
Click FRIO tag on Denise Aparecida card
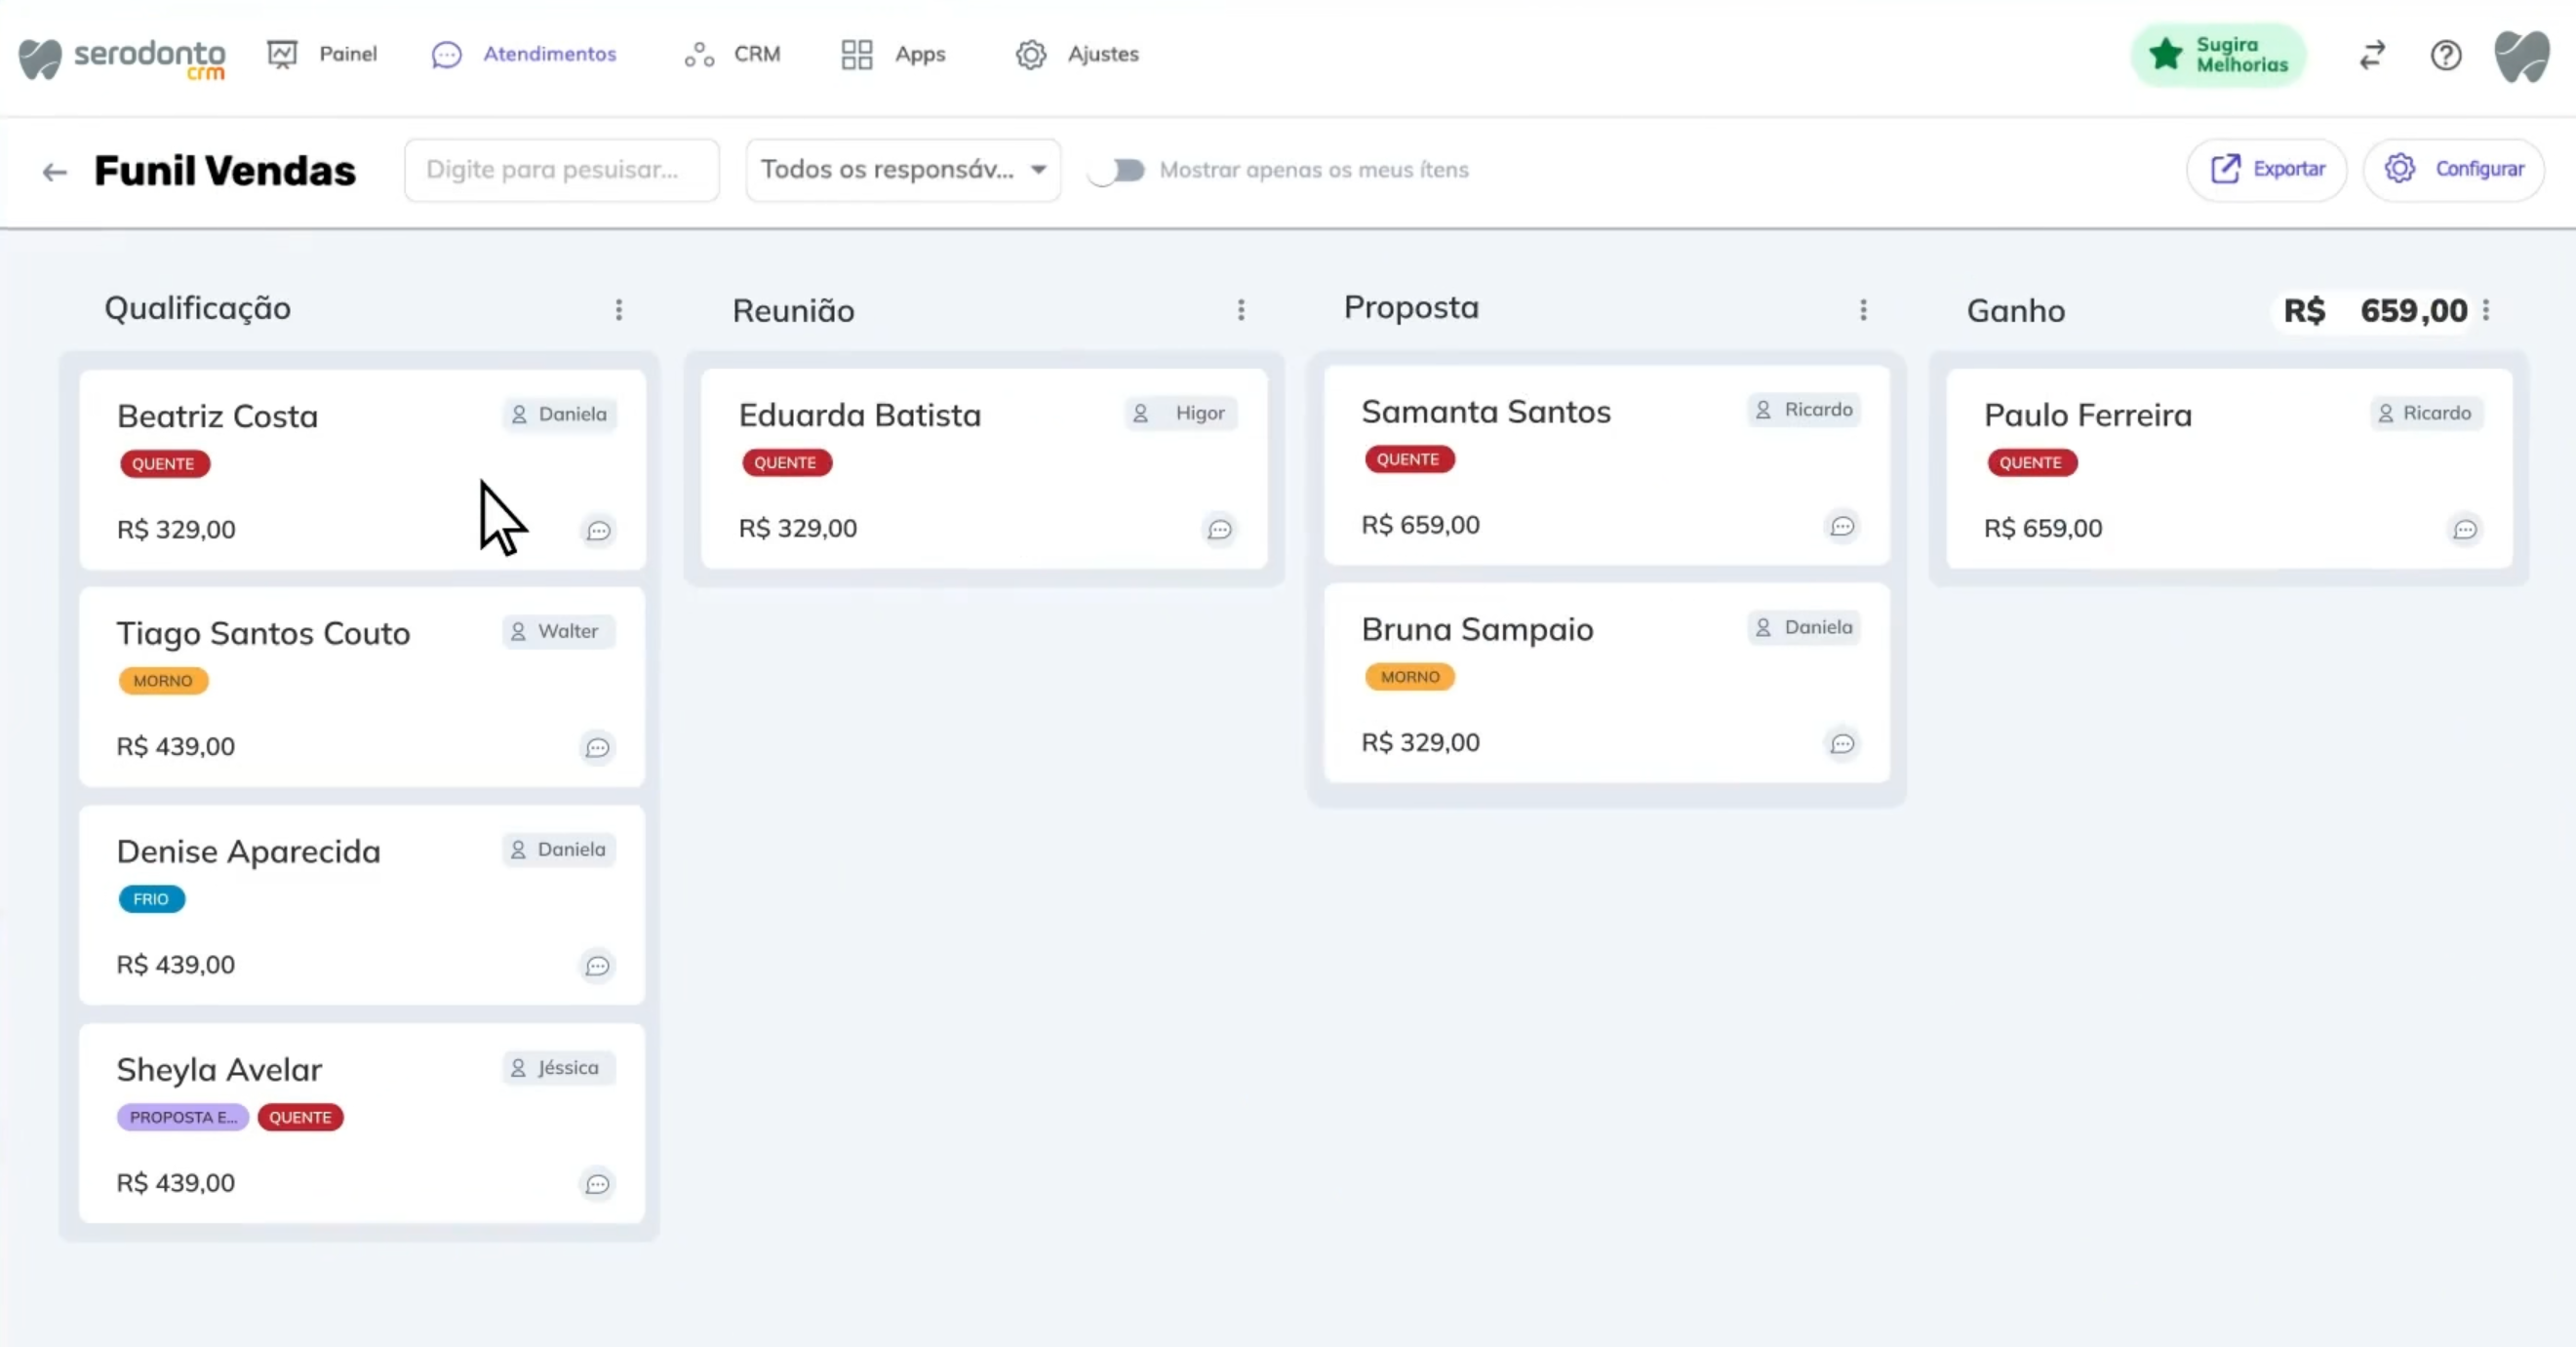151,899
